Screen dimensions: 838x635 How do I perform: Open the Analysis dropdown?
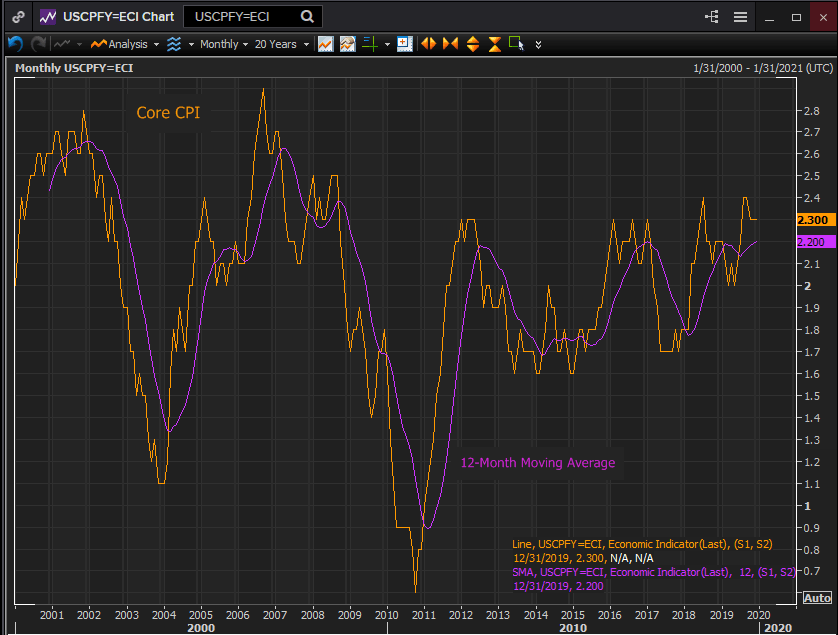tap(122, 44)
